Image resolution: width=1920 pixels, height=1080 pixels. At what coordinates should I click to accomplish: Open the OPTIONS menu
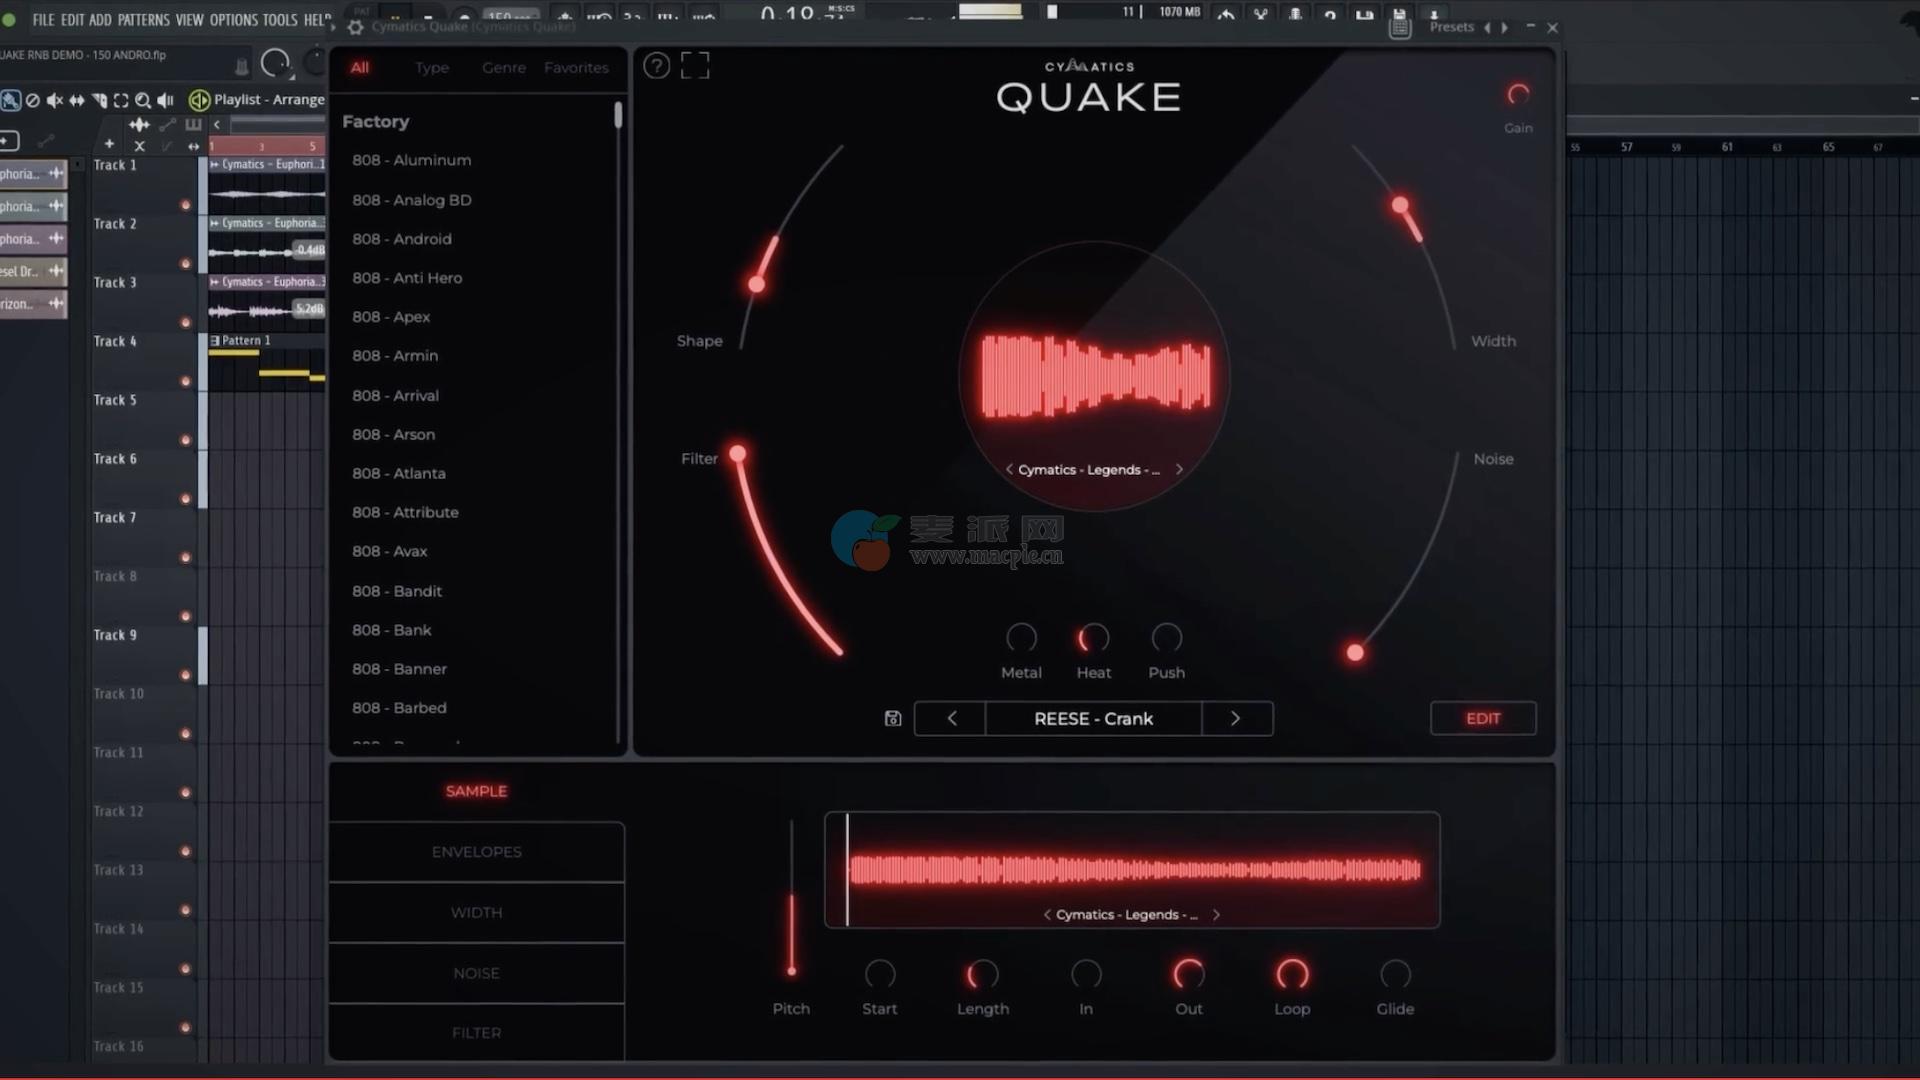[233, 20]
